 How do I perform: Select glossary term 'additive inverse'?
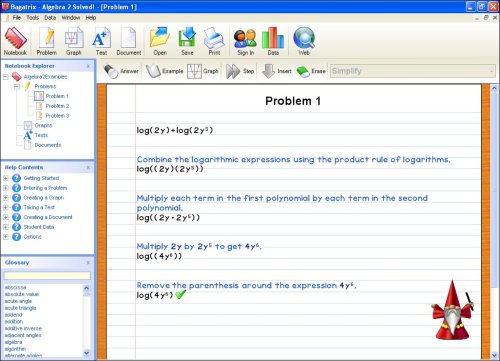tap(23, 328)
